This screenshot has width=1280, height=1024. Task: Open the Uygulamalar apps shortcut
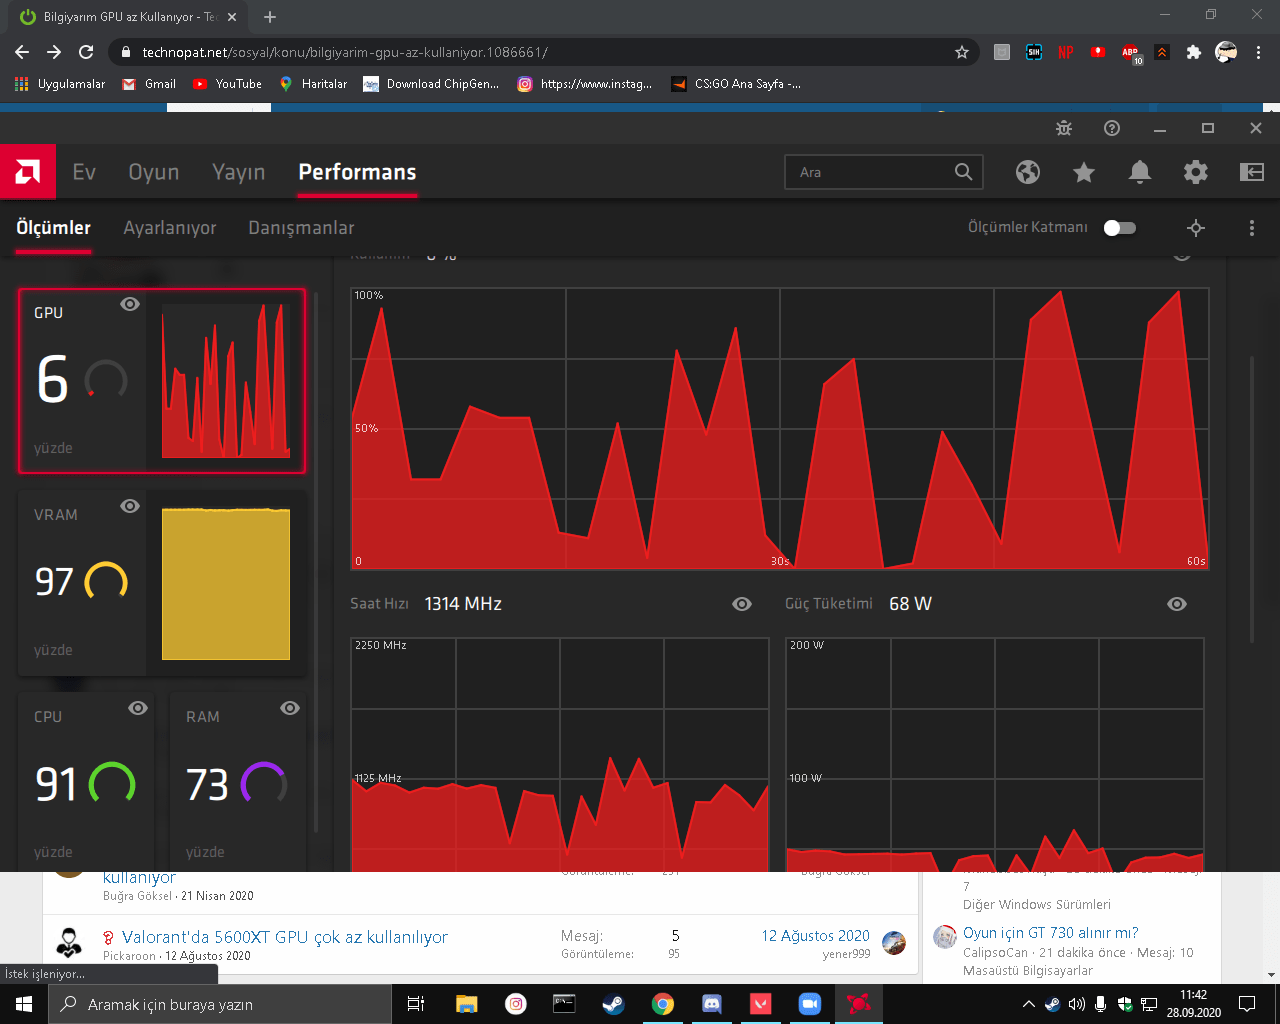pyautogui.click(x=60, y=84)
